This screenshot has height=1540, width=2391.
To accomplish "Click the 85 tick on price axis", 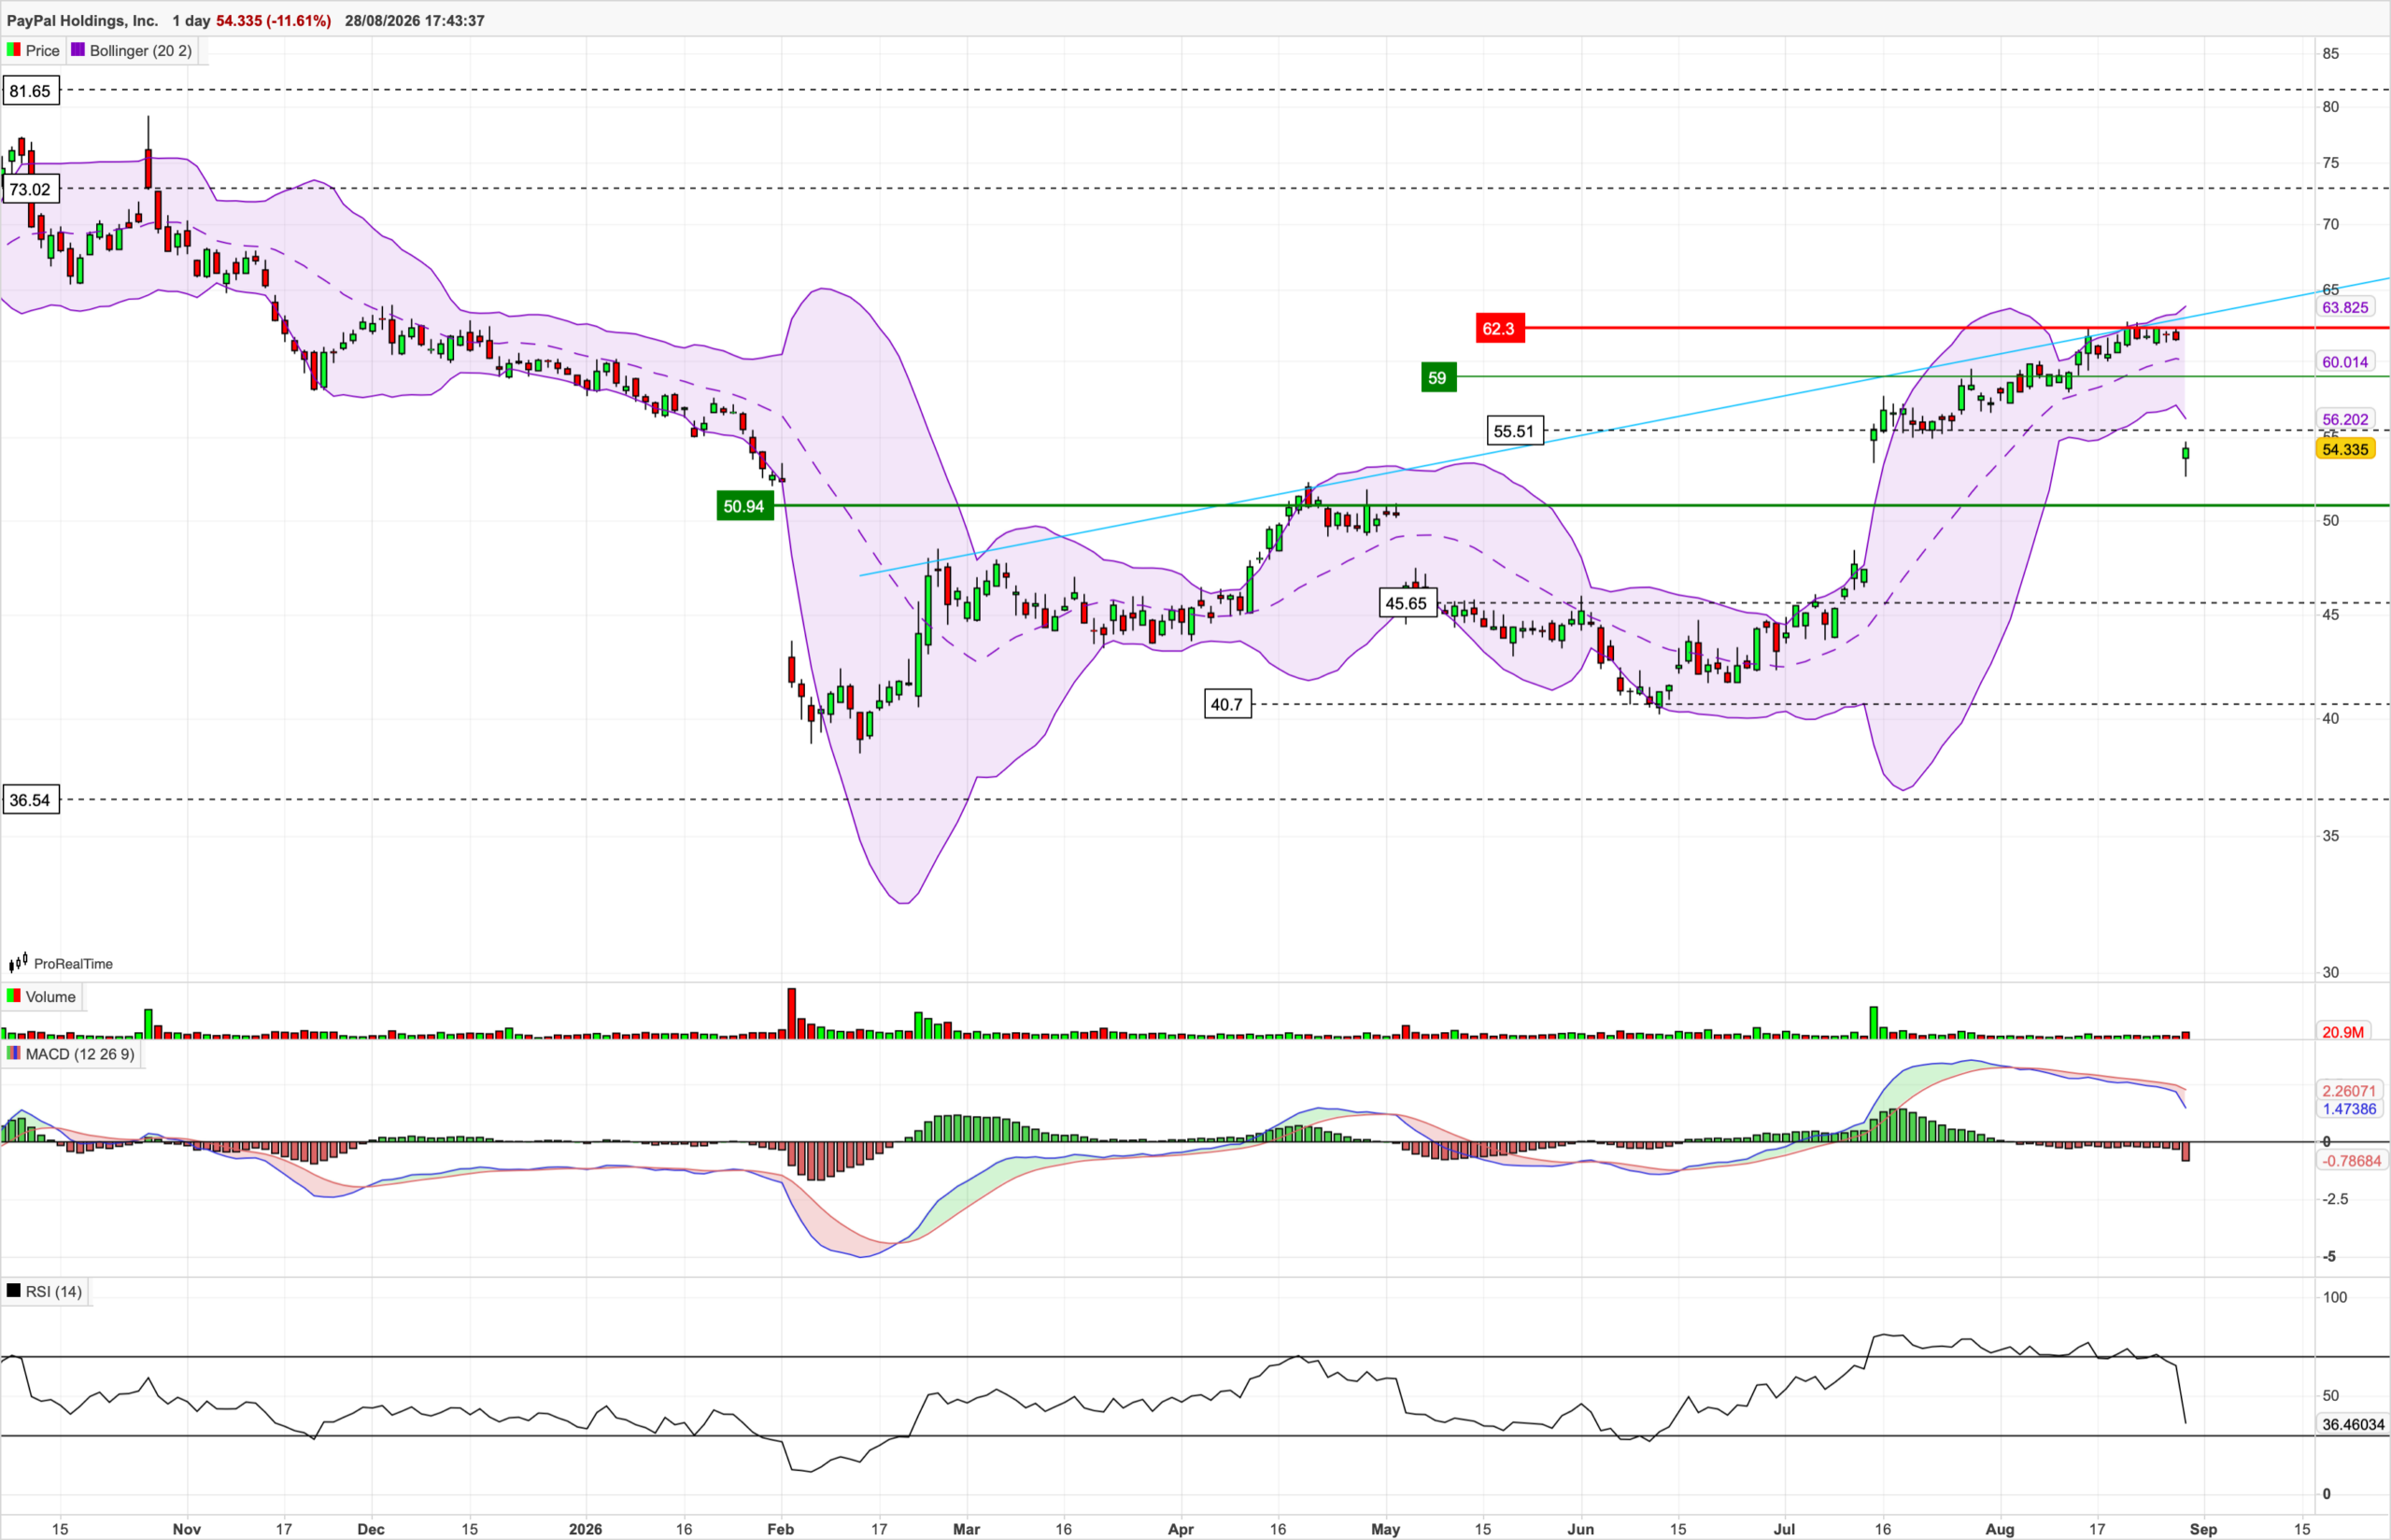I will 2331,54.
